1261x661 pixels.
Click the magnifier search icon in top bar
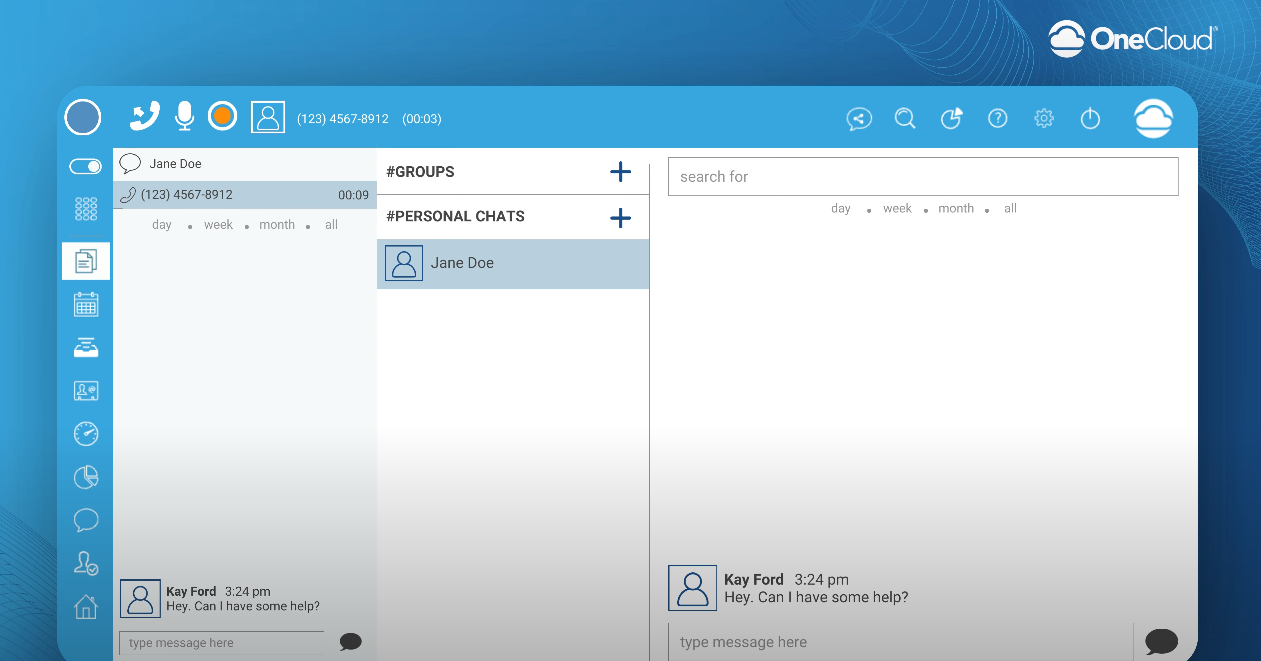click(x=905, y=119)
